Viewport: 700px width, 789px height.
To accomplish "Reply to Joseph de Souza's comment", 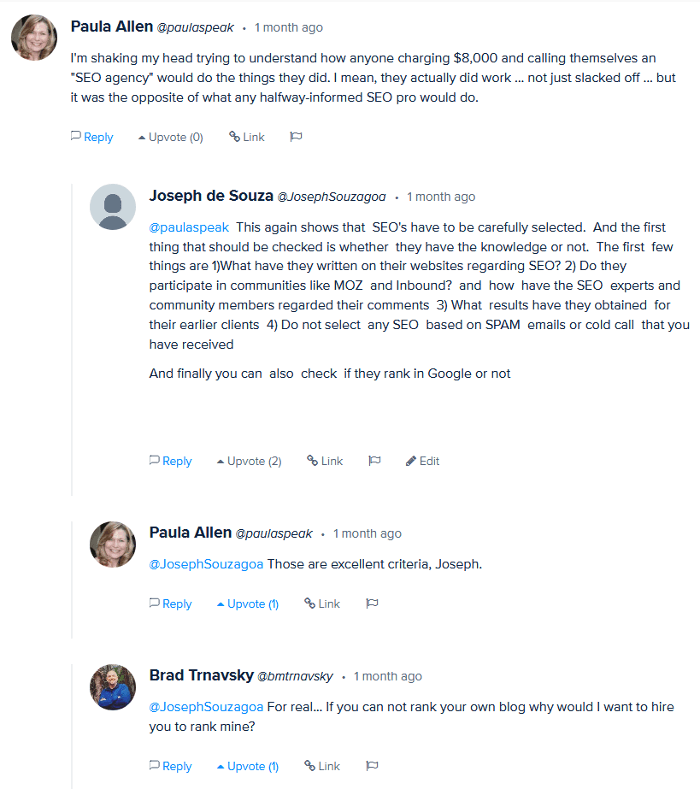I will [x=170, y=461].
